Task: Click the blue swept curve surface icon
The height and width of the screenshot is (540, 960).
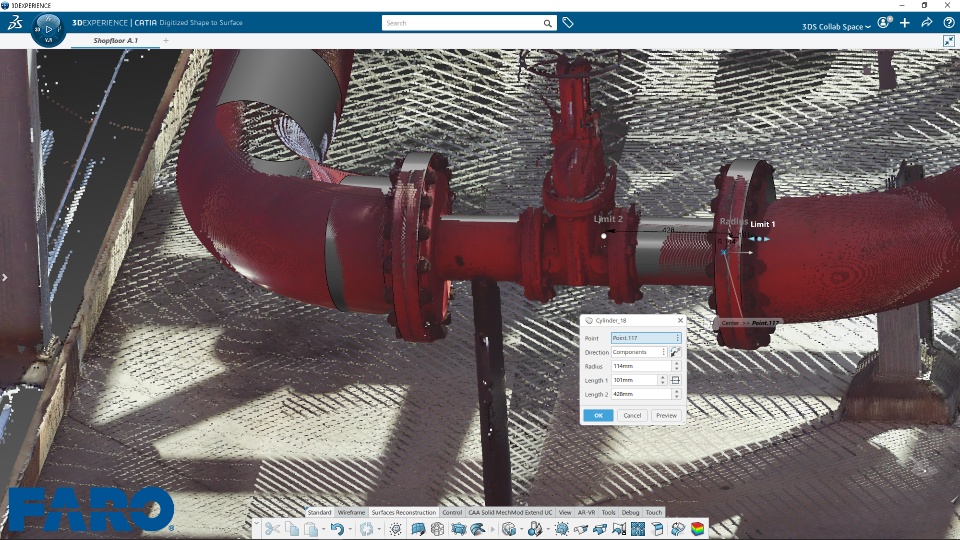Action: tap(478, 528)
